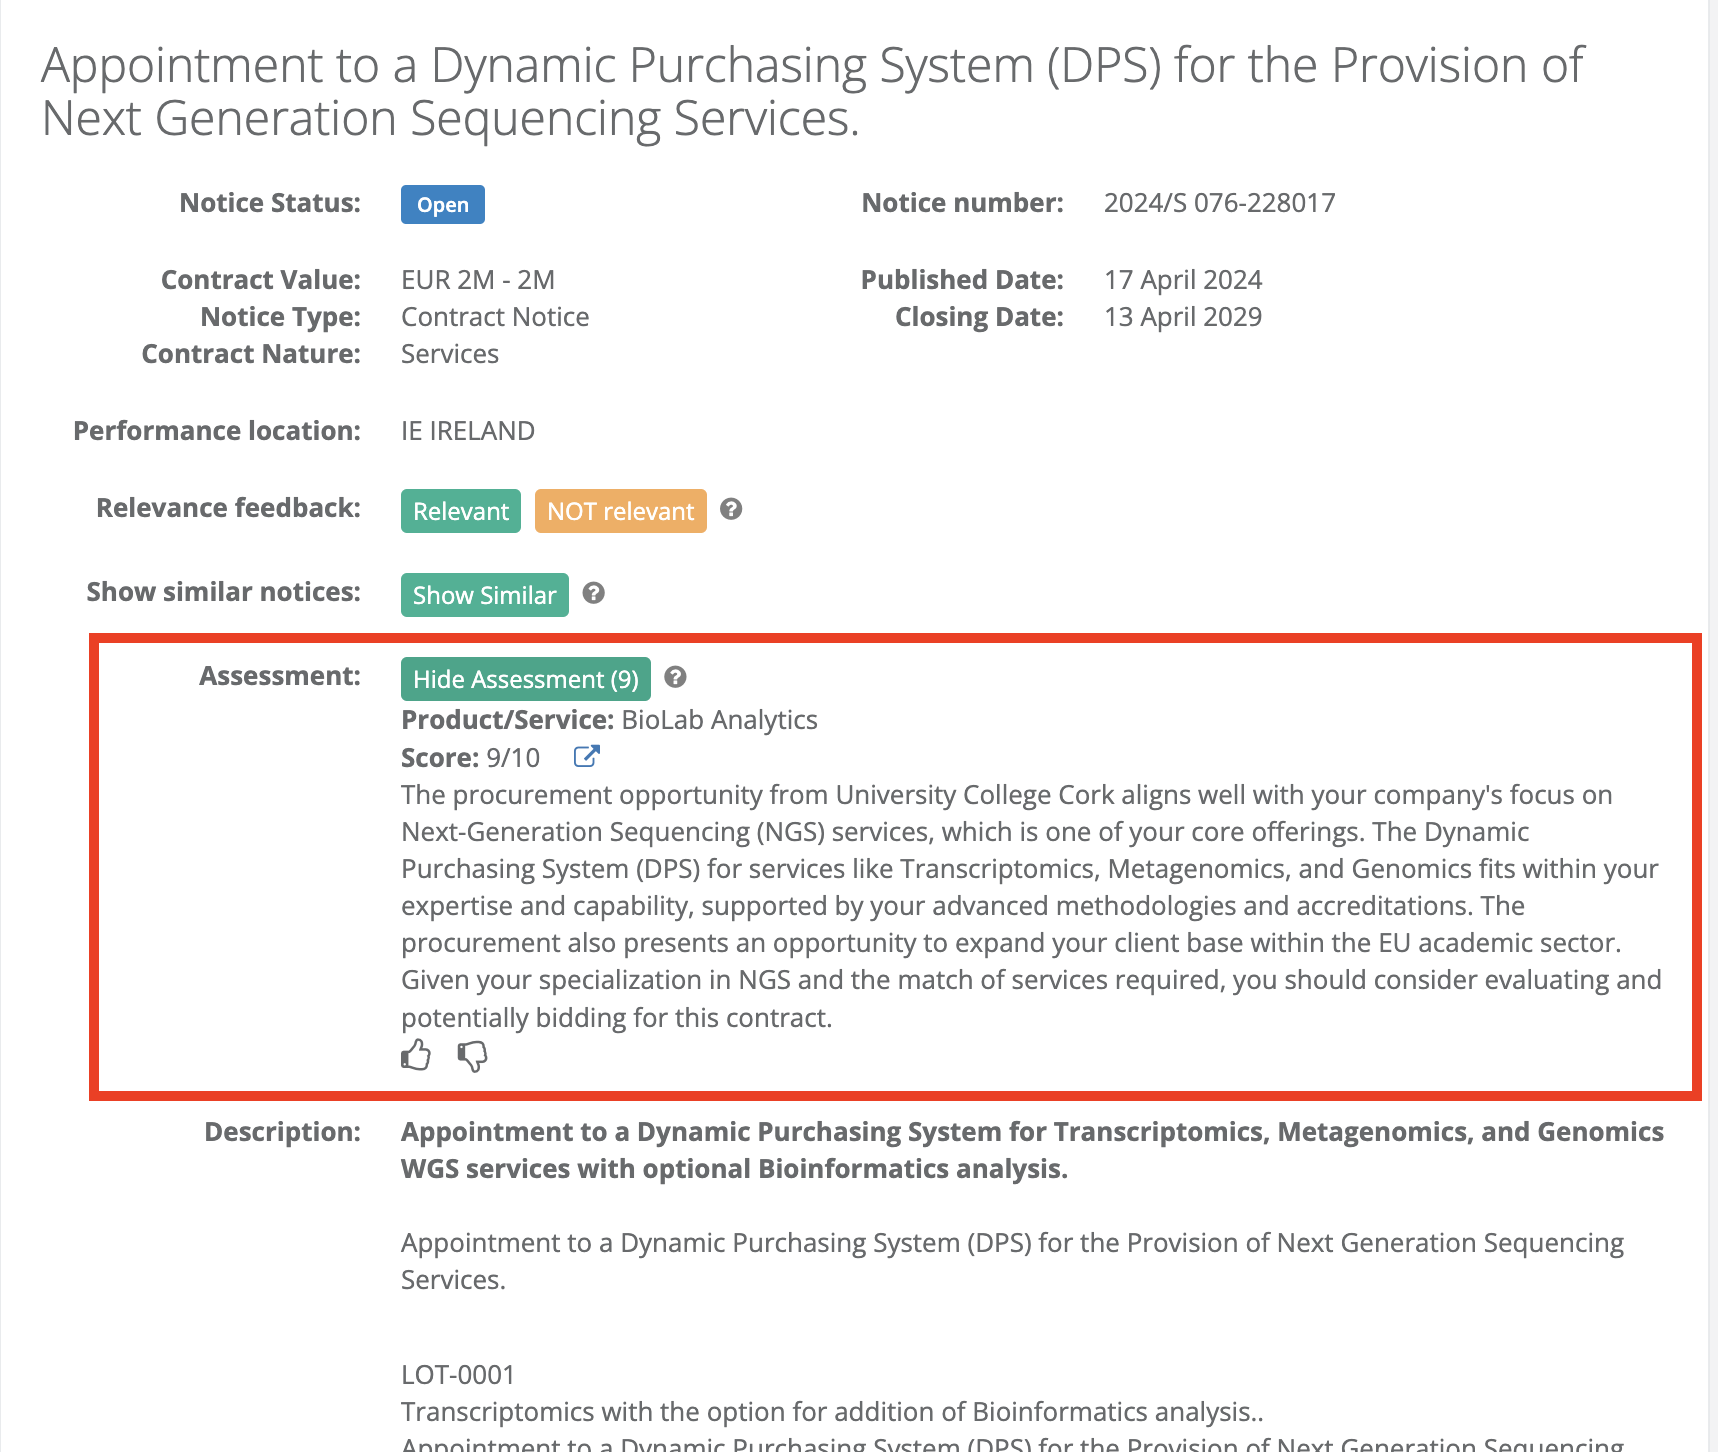Mark this notice as NOT relevant
1718x1452 pixels.
(620, 511)
